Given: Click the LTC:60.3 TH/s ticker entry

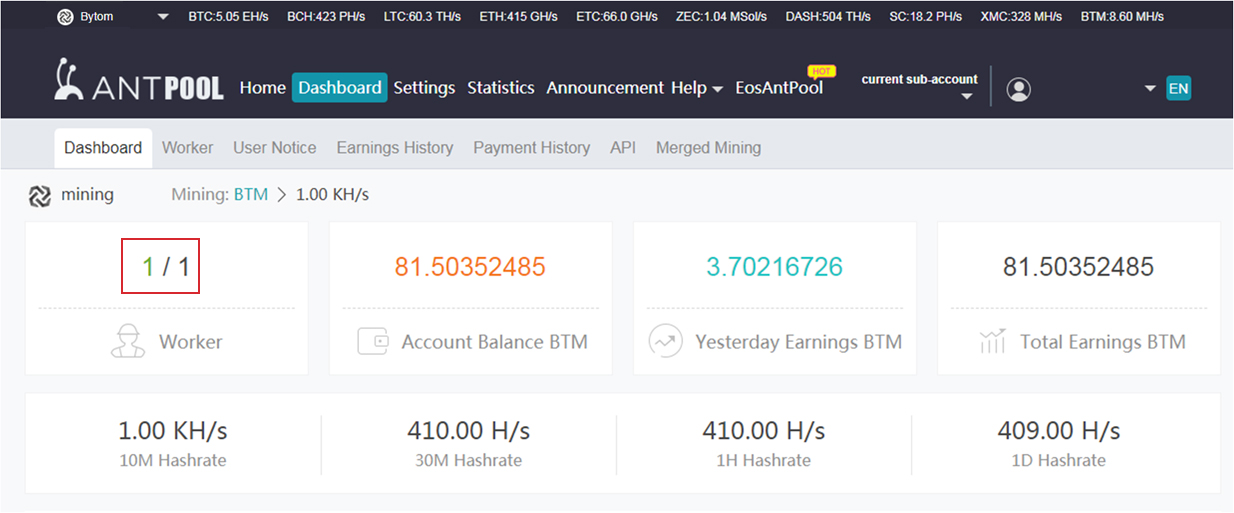Looking at the screenshot, I should pos(422,17).
